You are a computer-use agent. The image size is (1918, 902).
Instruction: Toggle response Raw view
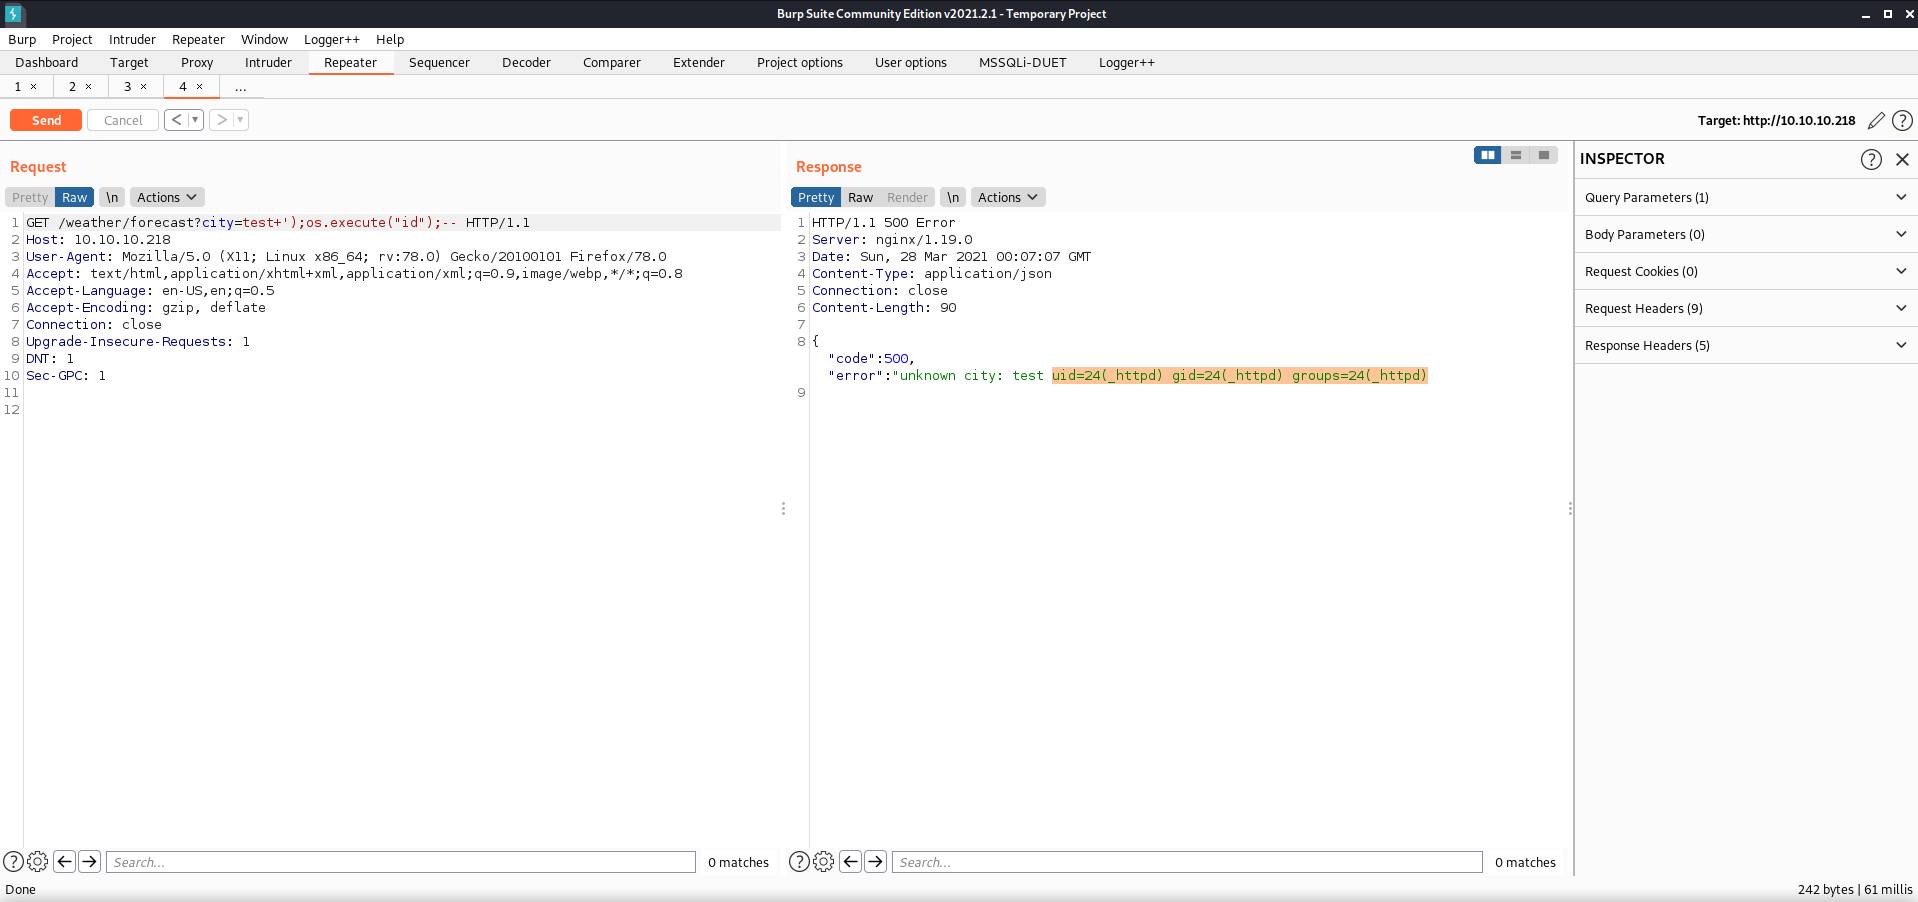pyautogui.click(x=860, y=197)
